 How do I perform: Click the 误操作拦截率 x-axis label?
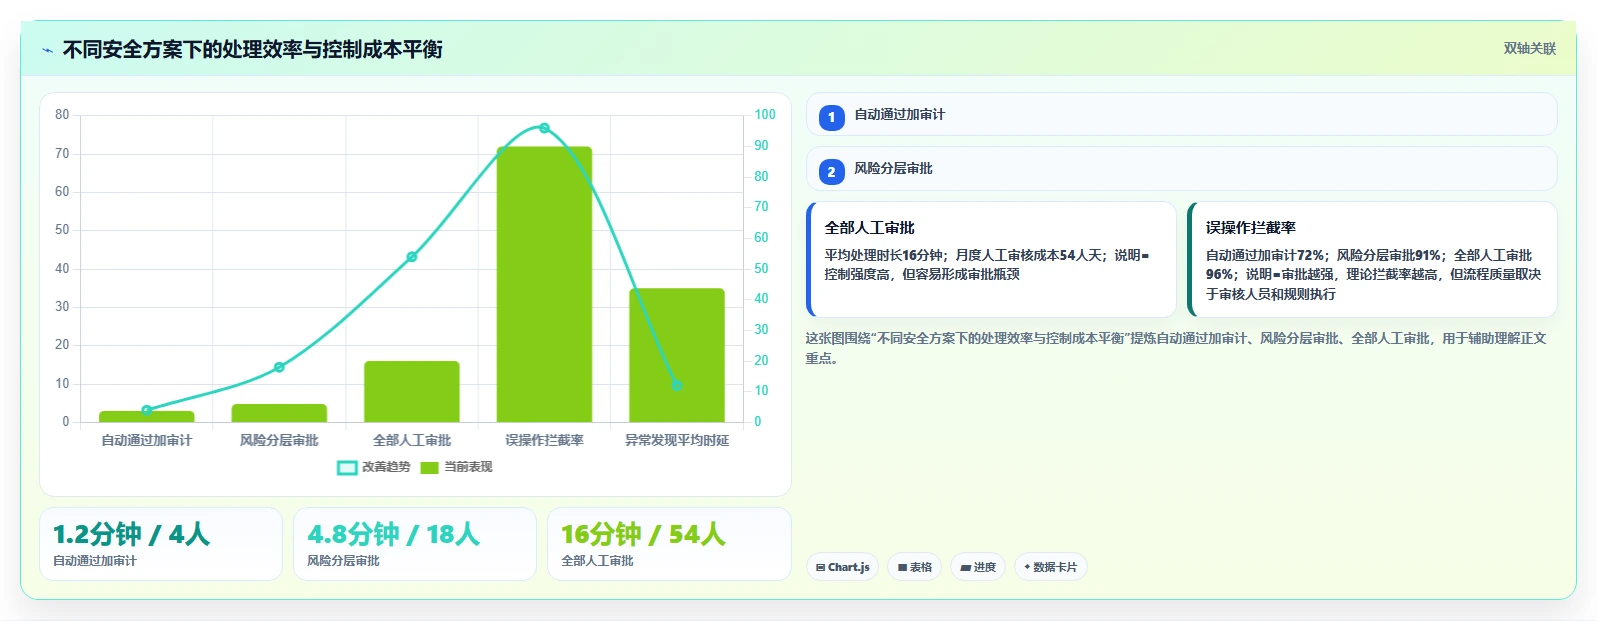544,440
